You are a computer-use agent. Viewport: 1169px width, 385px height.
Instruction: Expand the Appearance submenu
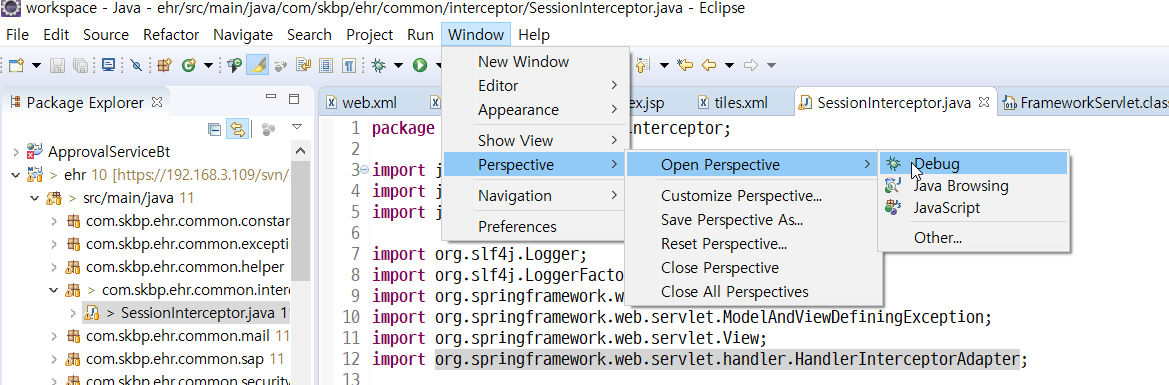tap(535, 110)
